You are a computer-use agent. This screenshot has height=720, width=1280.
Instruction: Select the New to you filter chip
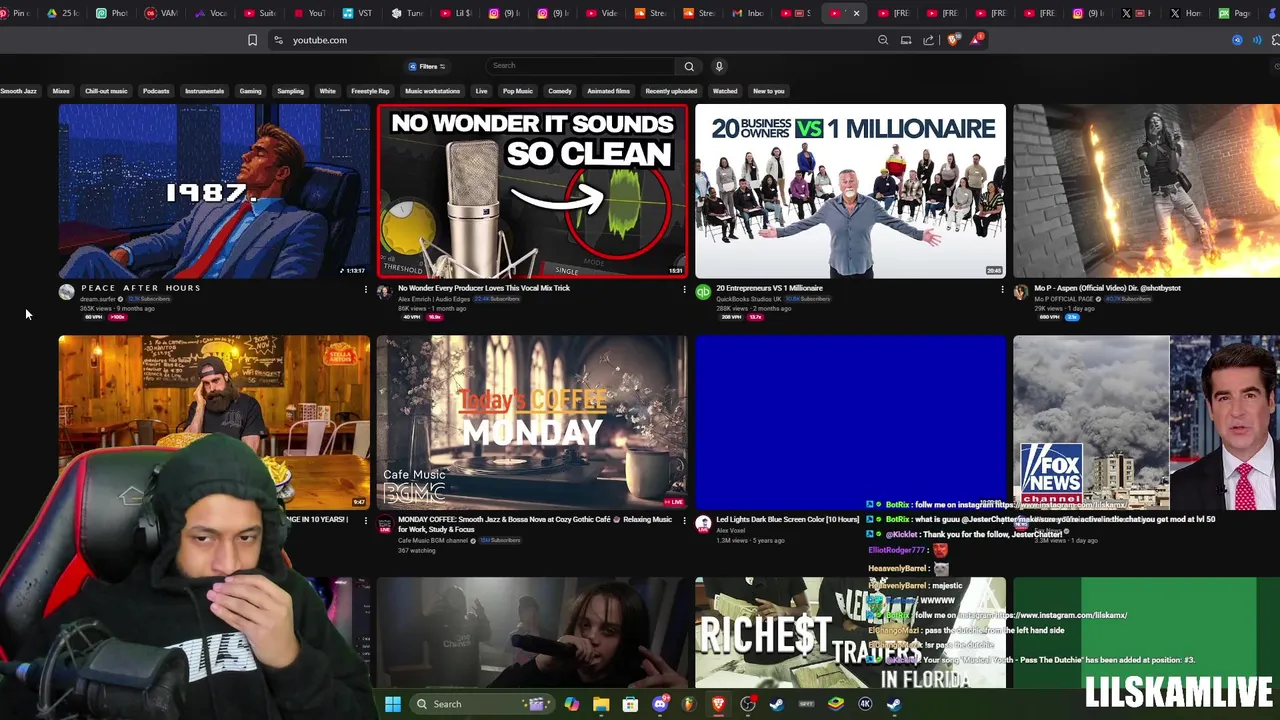pos(768,91)
